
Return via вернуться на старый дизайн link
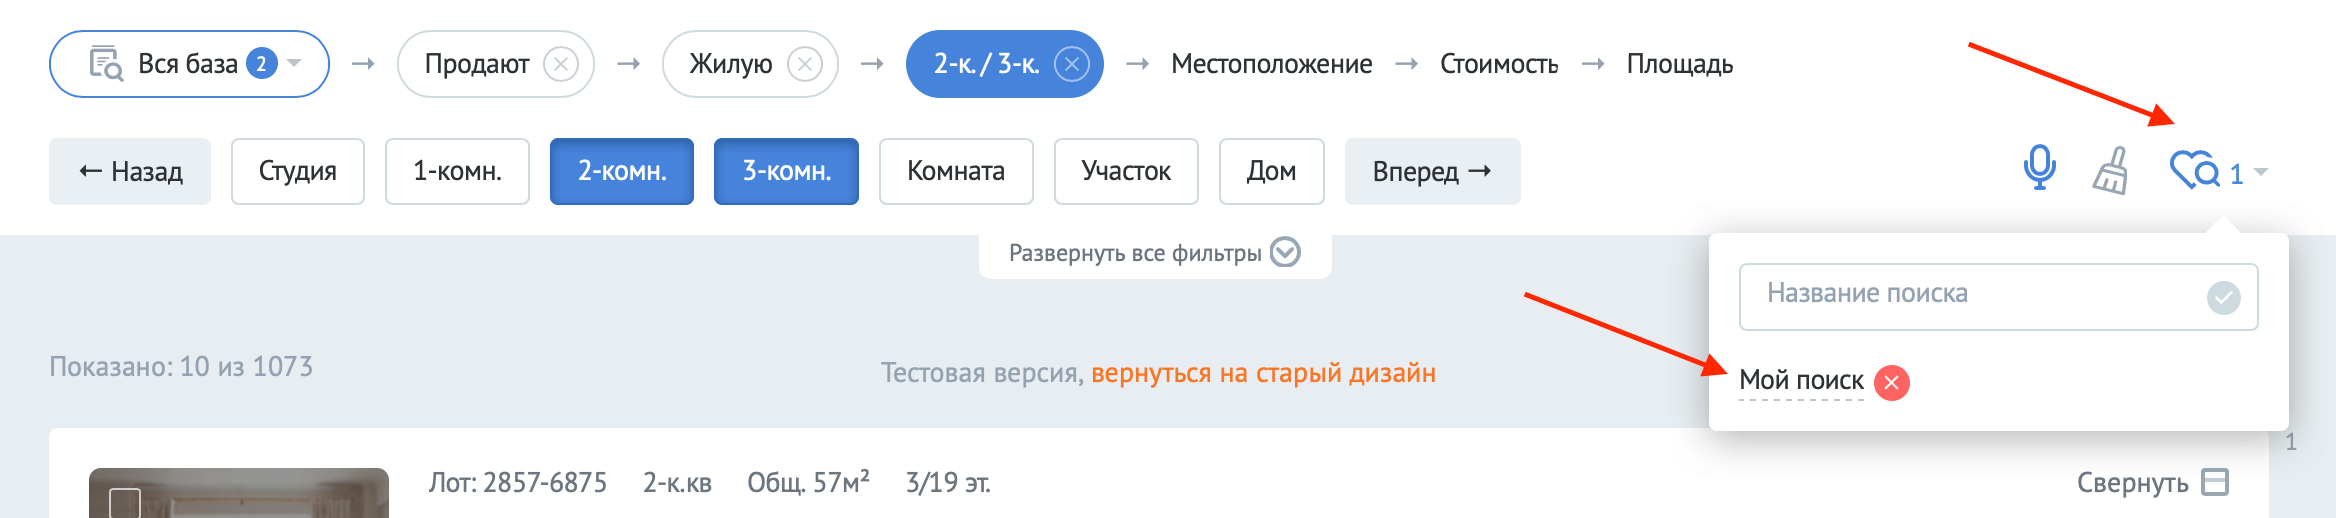tap(1263, 373)
